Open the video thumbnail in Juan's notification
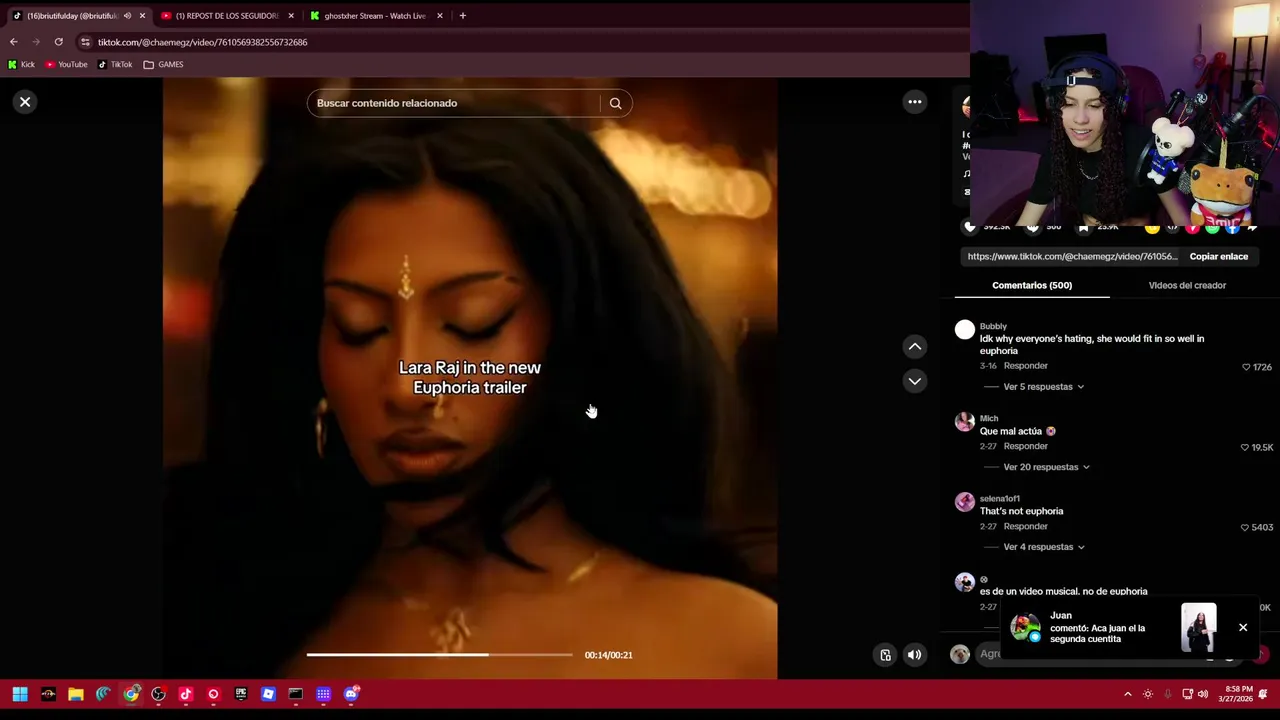This screenshot has height=720, width=1280. [x=1198, y=627]
